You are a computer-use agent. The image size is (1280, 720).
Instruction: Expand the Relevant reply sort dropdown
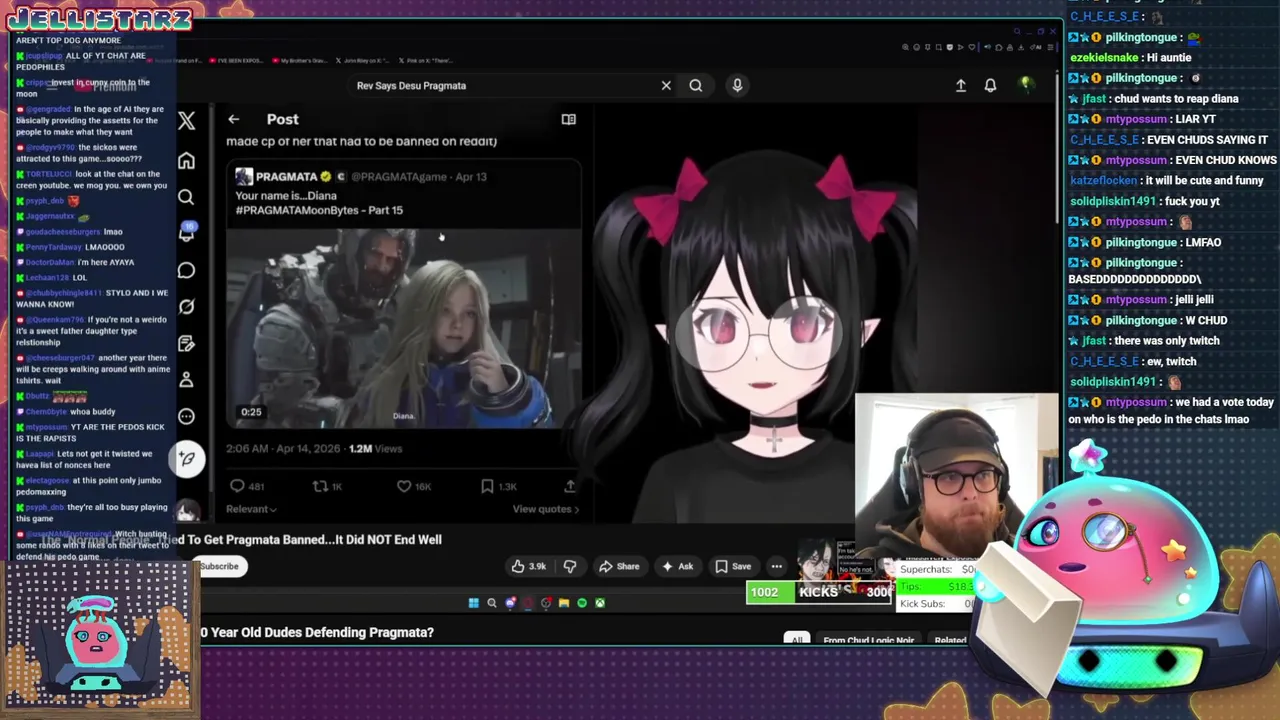[x=251, y=509]
